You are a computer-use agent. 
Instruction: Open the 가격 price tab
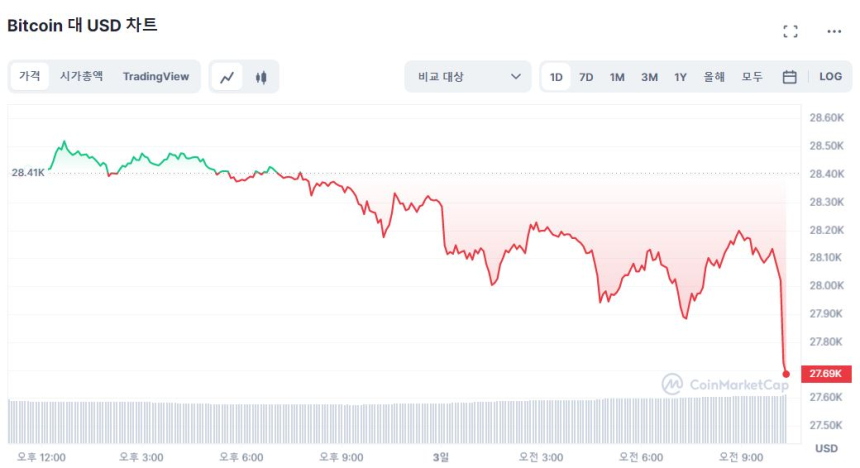tap(30, 76)
